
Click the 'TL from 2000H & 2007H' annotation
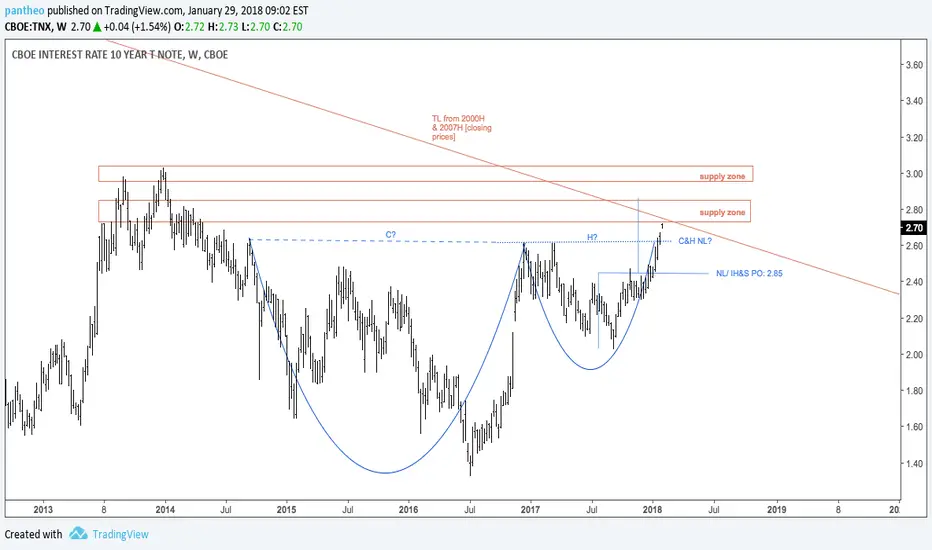(462, 128)
